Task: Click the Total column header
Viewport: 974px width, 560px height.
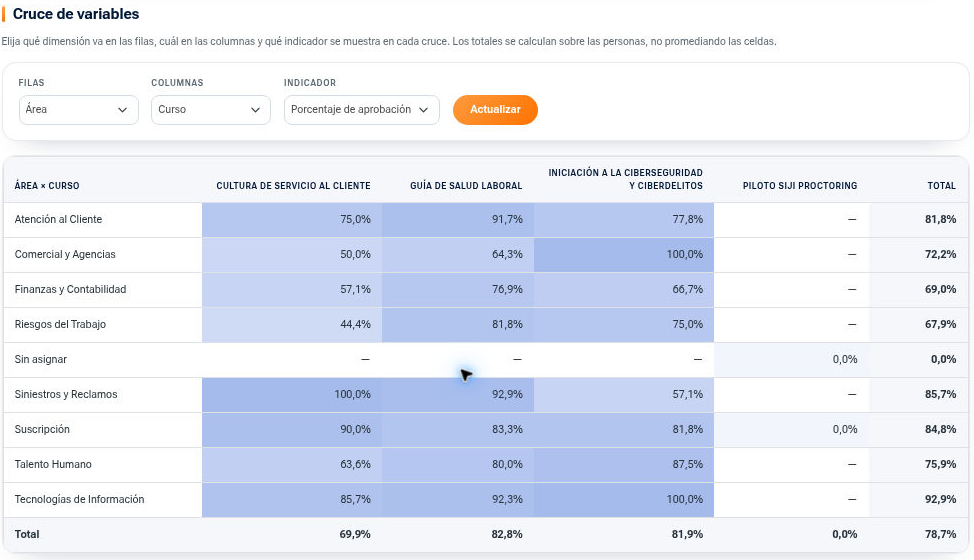Action: pos(942,186)
